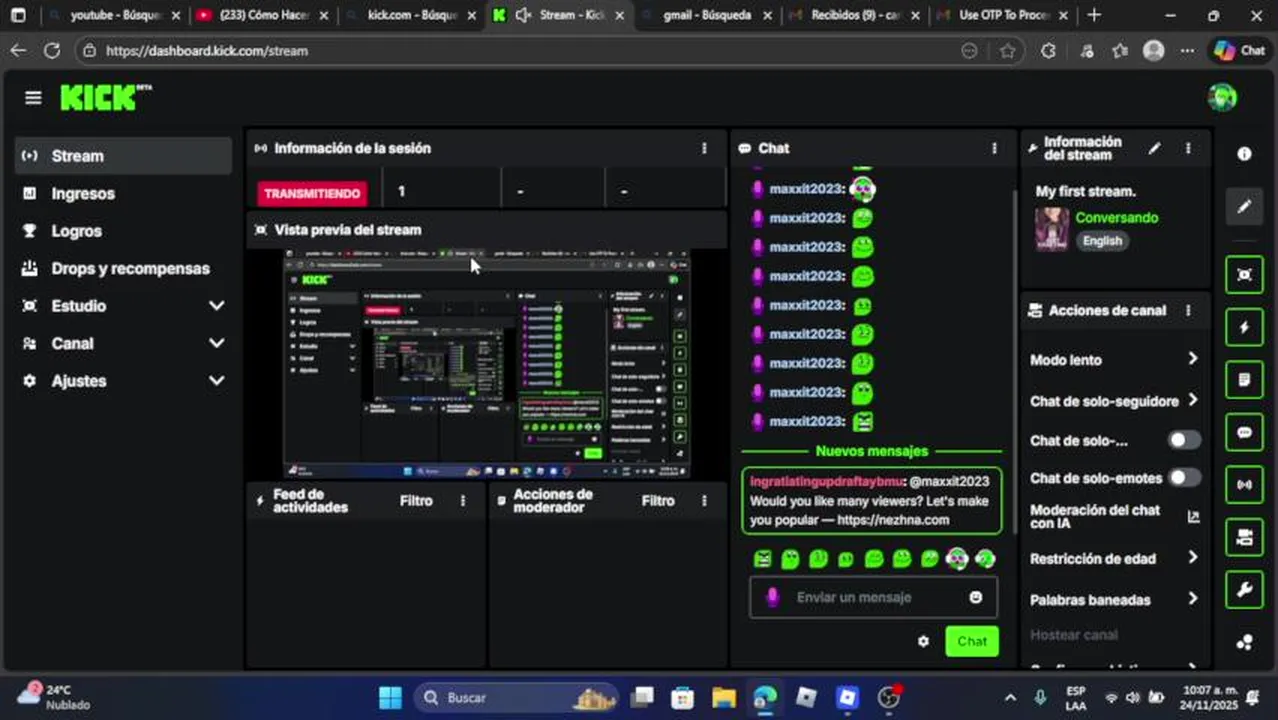Open the emoji picker in message box
The height and width of the screenshot is (720, 1278).
tap(975, 597)
